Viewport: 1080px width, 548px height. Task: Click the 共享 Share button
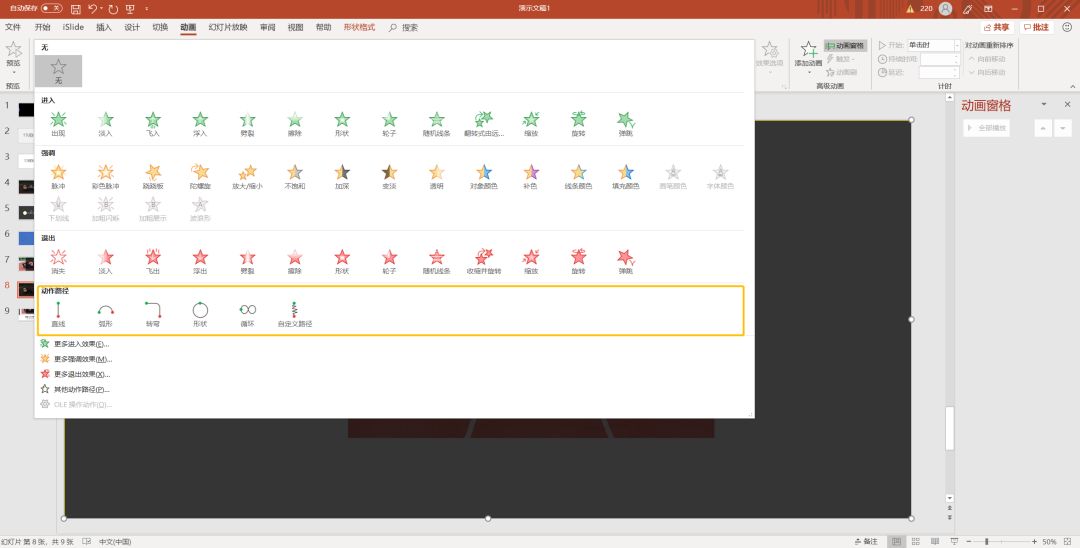click(997, 28)
